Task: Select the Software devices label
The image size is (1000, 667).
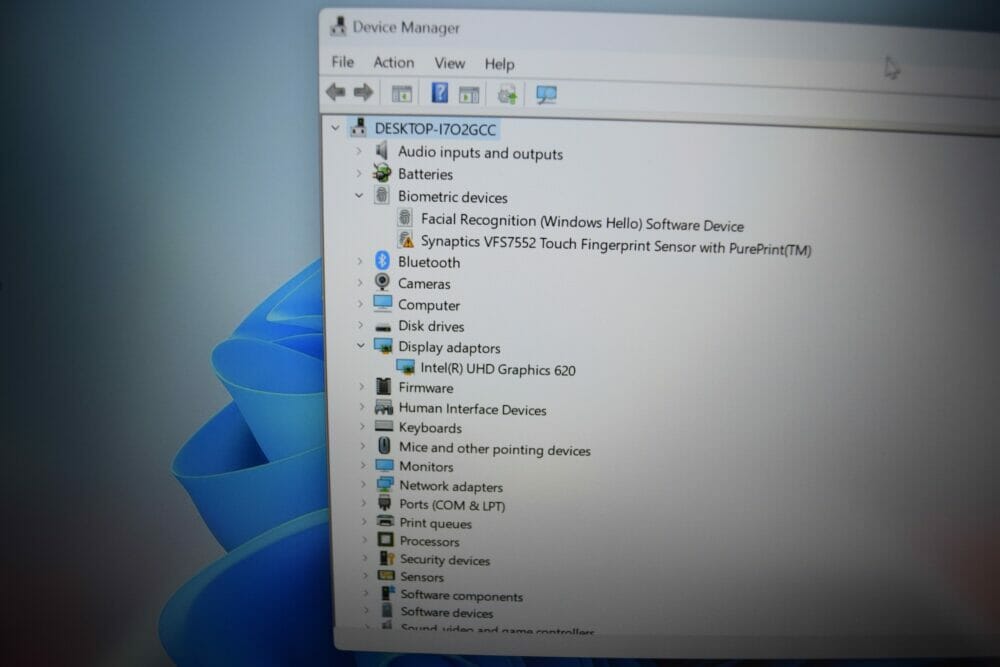Action: (447, 612)
